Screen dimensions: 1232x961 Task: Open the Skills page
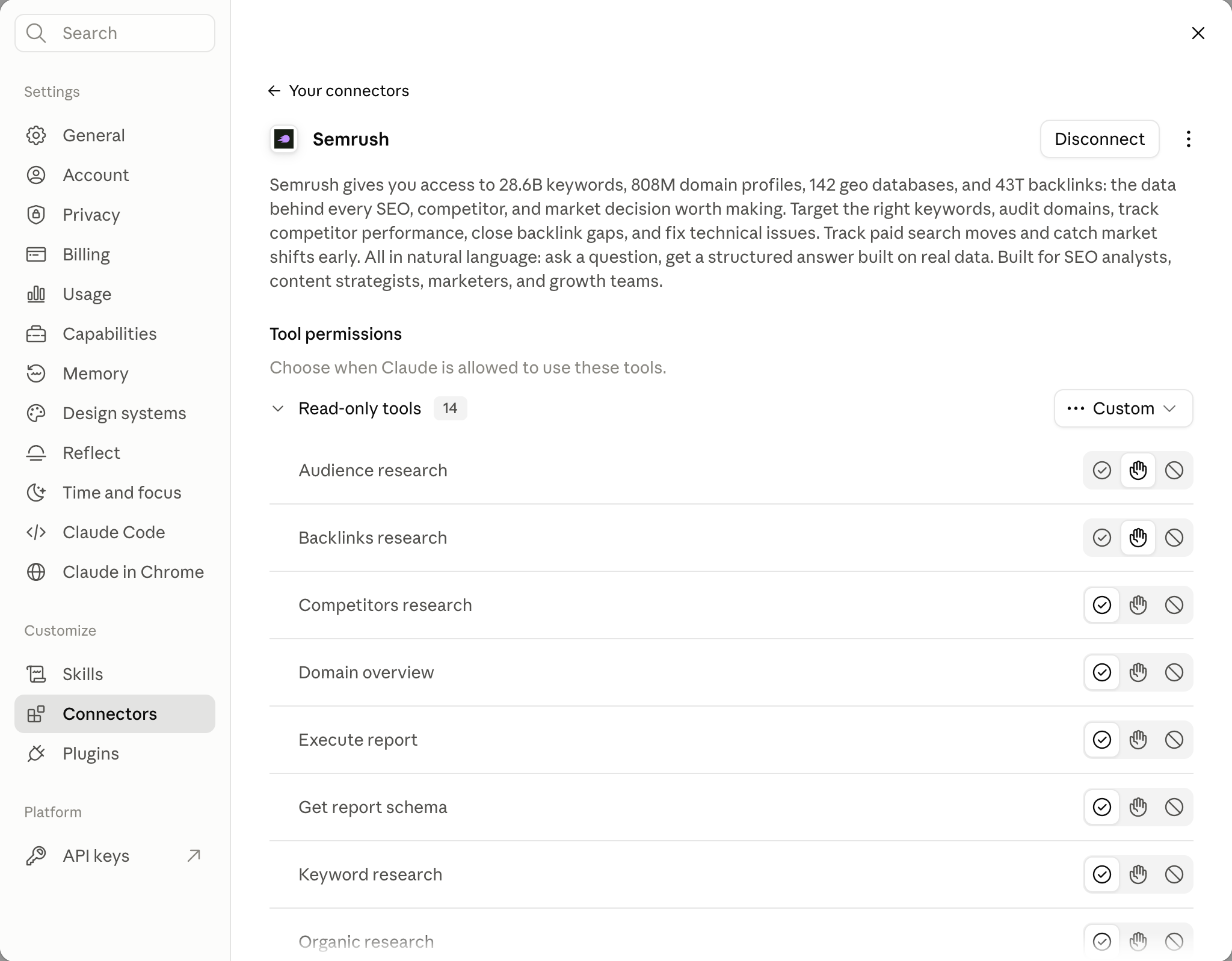115,674
